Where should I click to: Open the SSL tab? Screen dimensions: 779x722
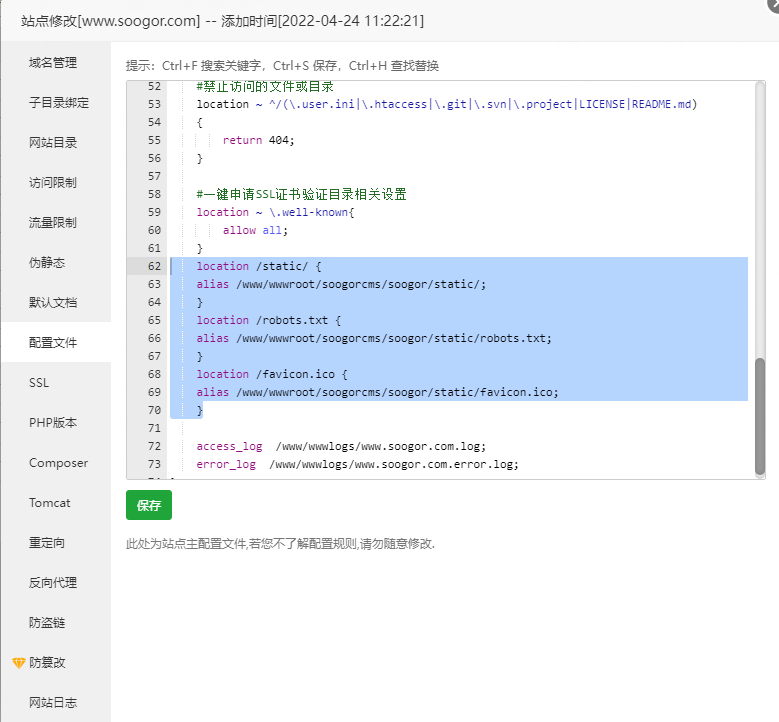click(39, 383)
